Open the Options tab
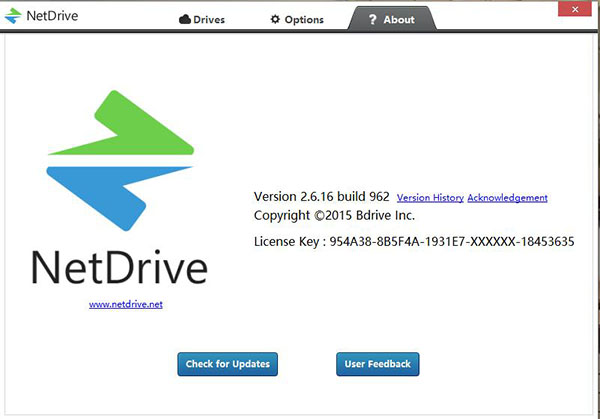Viewport: 600px width, 419px height. pyautogui.click(x=297, y=20)
